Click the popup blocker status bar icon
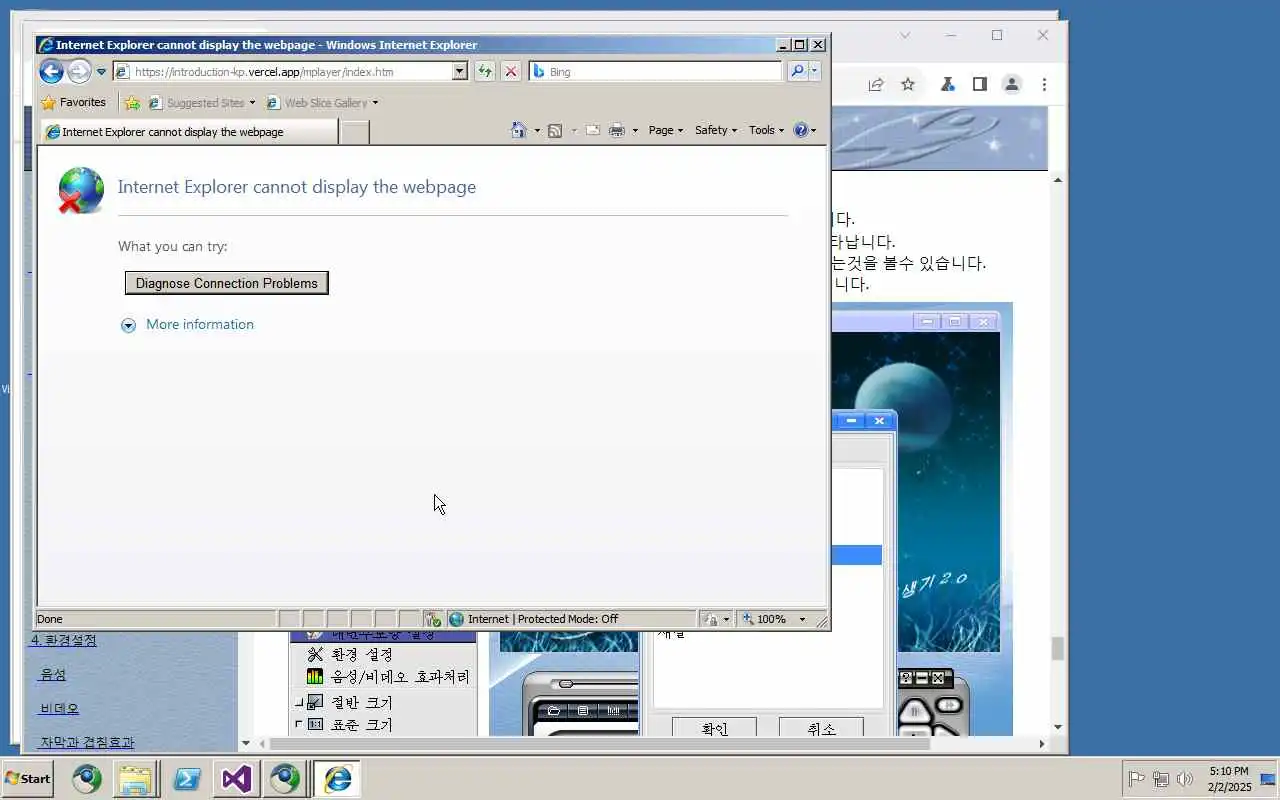 [x=432, y=619]
